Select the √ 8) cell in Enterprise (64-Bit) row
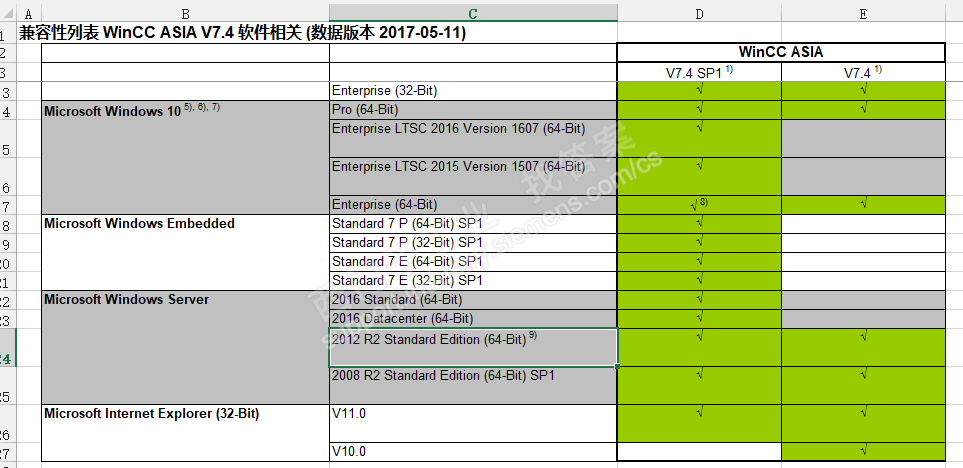Viewport: 963px width, 468px height. [699, 205]
